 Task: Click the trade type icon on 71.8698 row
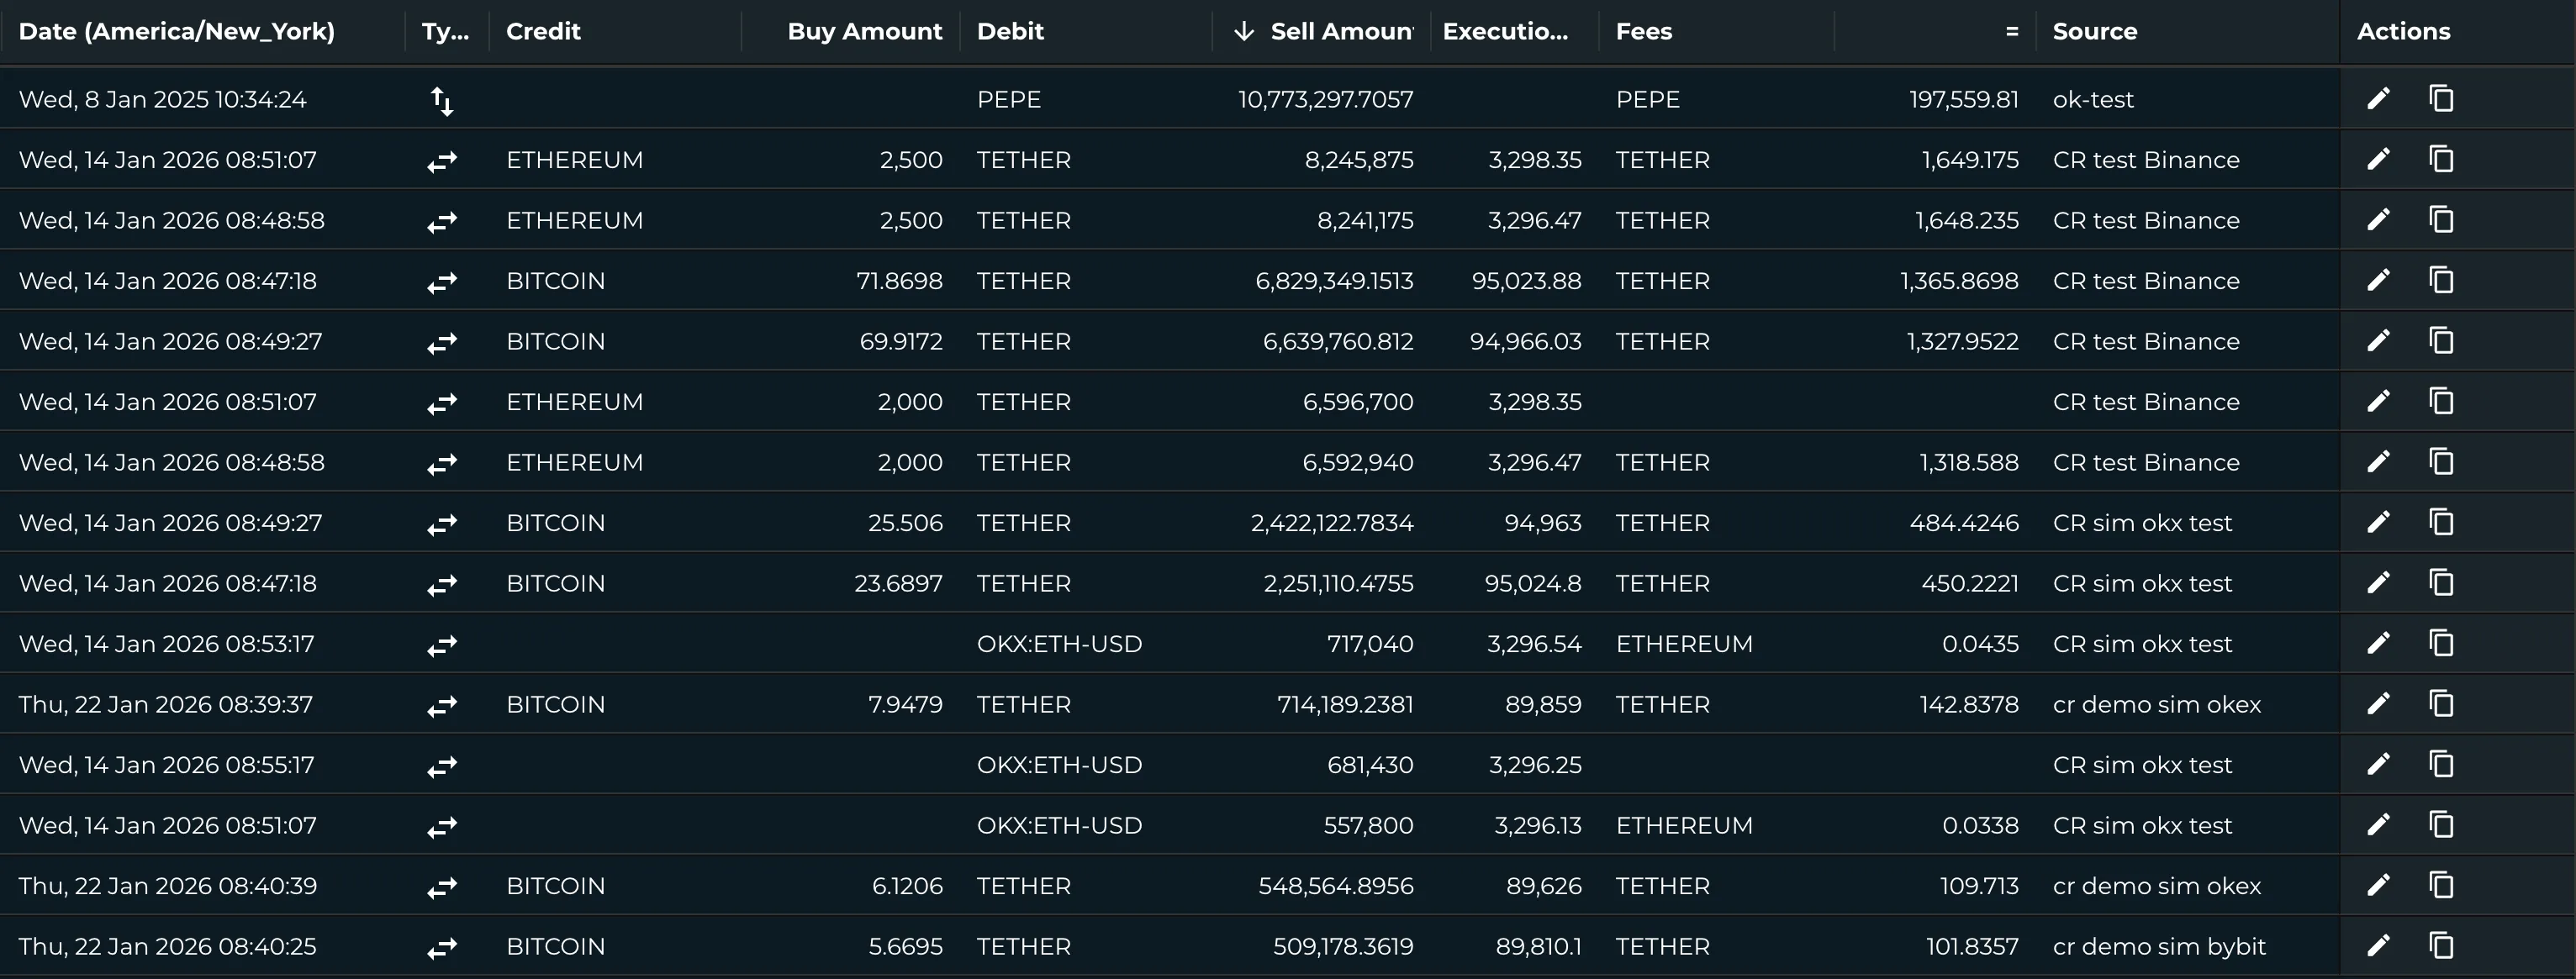pyautogui.click(x=442, y=282)
